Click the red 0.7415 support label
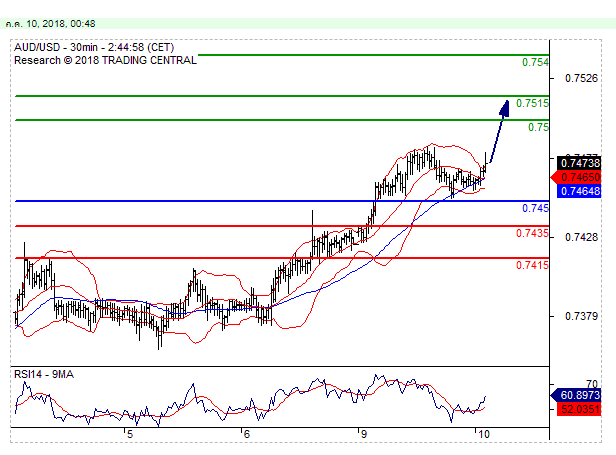This screenshot has height=455, width=616. pos(532,265)
